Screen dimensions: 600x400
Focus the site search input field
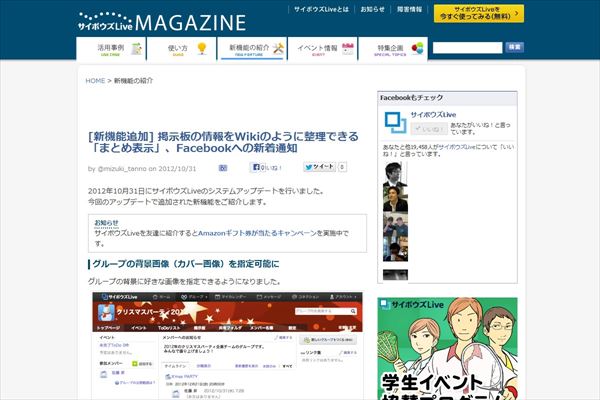point(467,47)
